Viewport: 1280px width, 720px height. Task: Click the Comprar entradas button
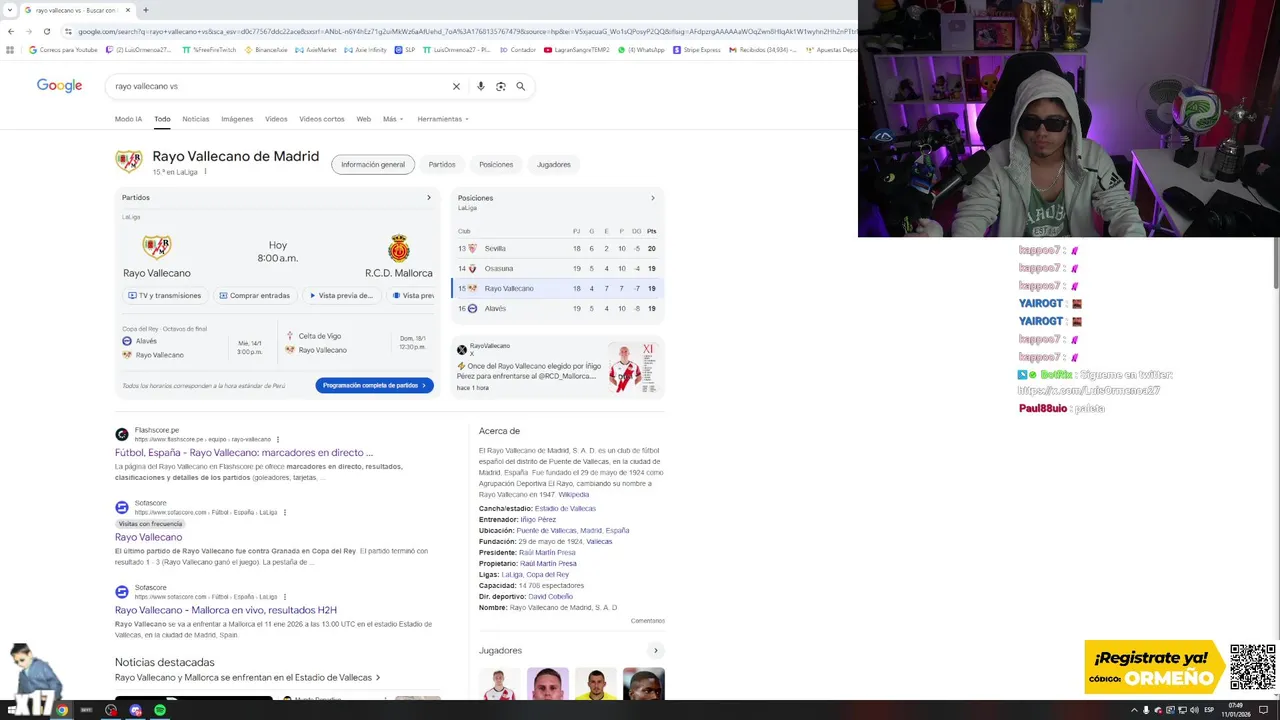click(x=253, y=295)
